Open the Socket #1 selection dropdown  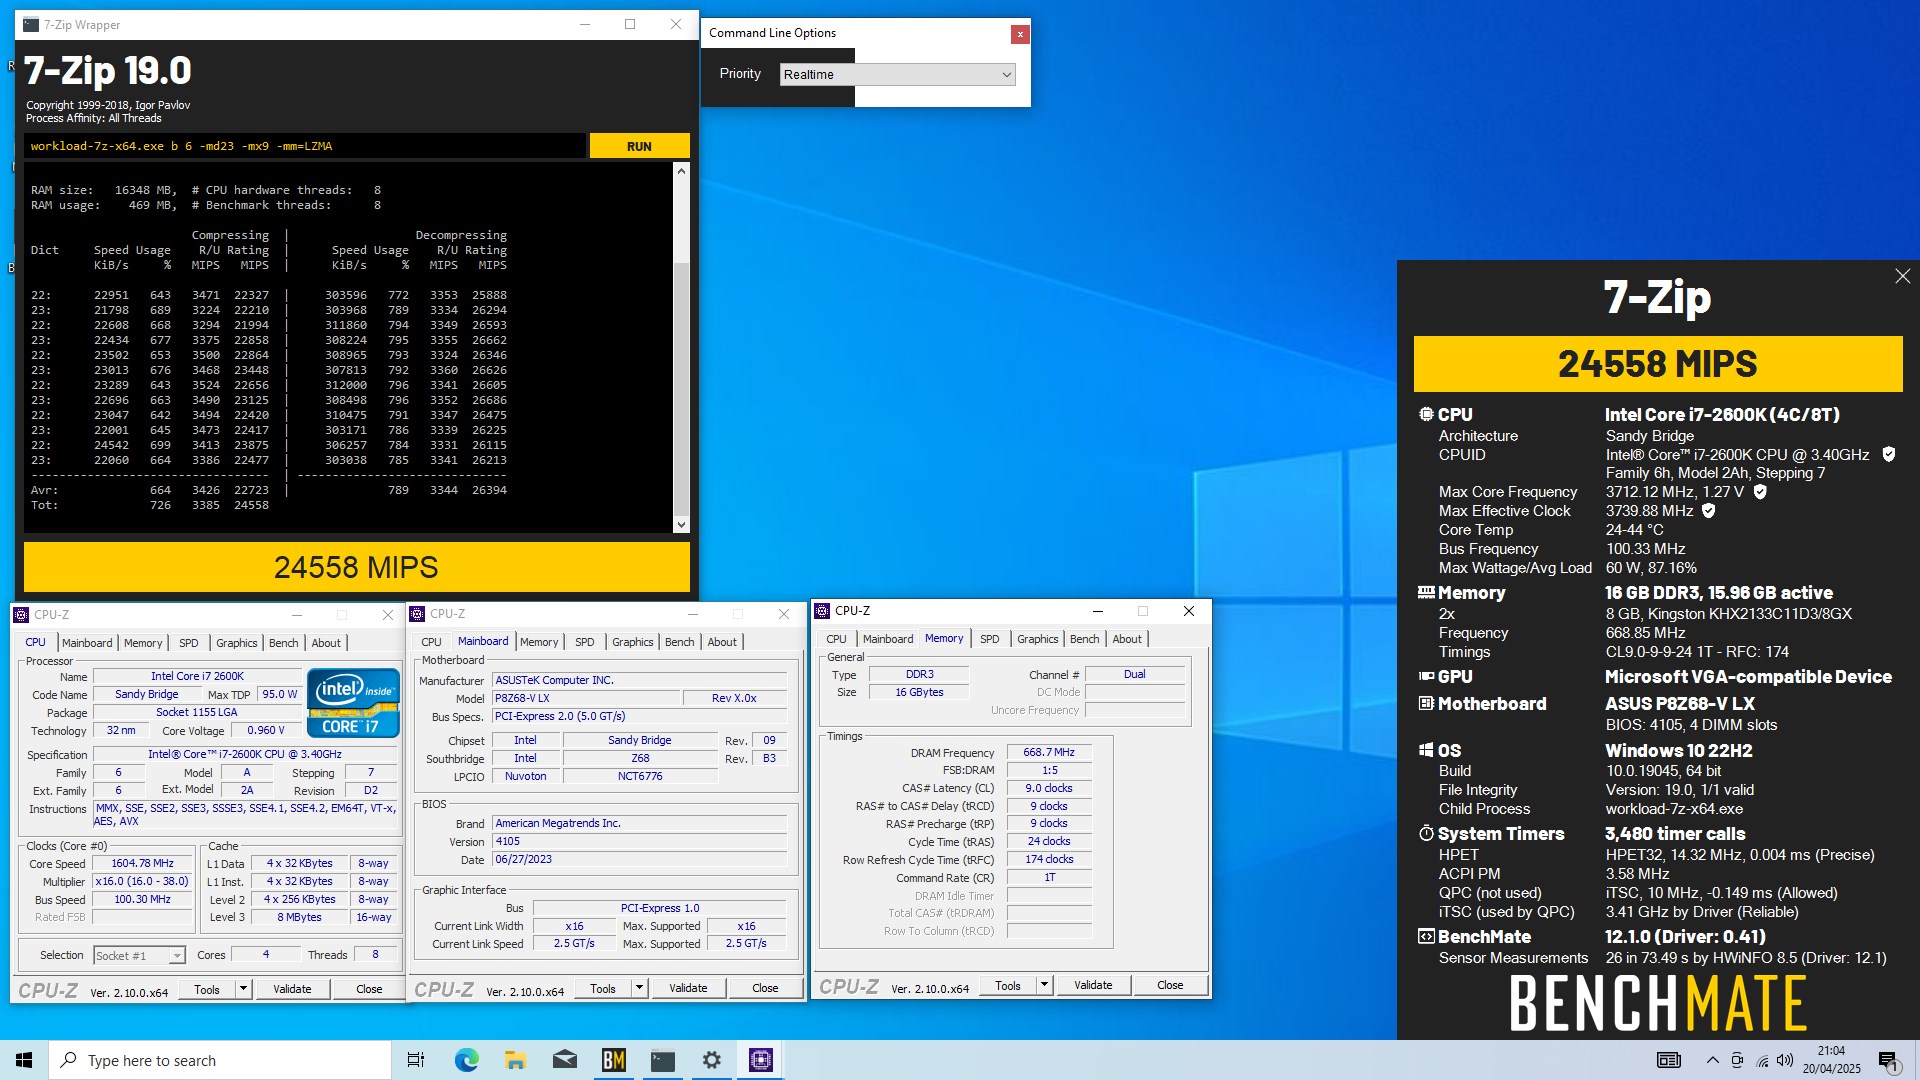click(x=140, y=956)
